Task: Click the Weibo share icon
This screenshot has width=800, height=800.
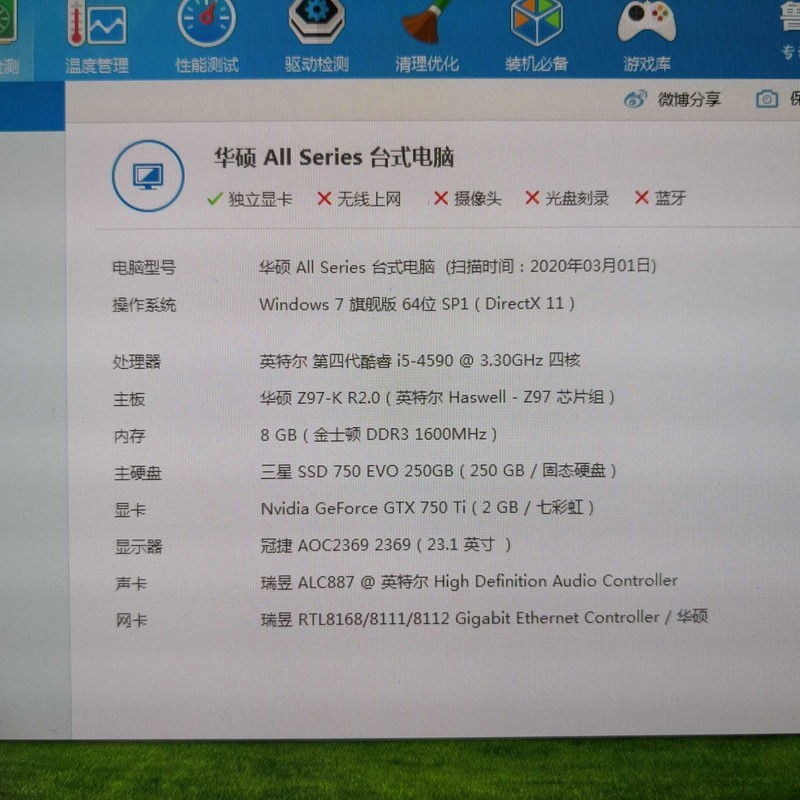Action: pyautogui.click(x=635, y=99)
